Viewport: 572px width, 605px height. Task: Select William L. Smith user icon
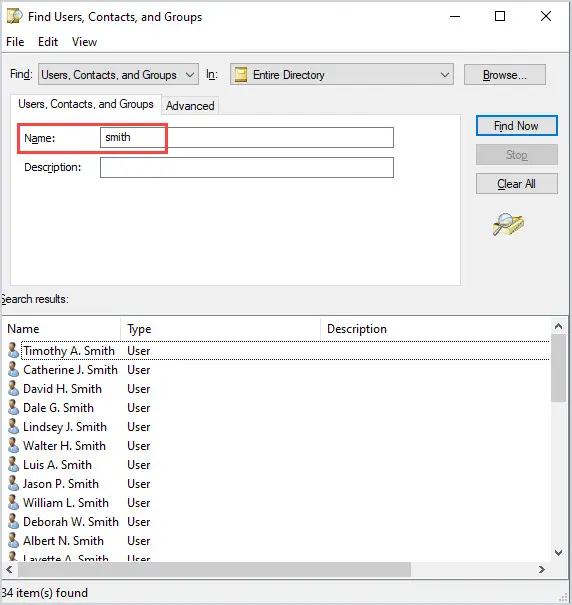tap(13, 502)
